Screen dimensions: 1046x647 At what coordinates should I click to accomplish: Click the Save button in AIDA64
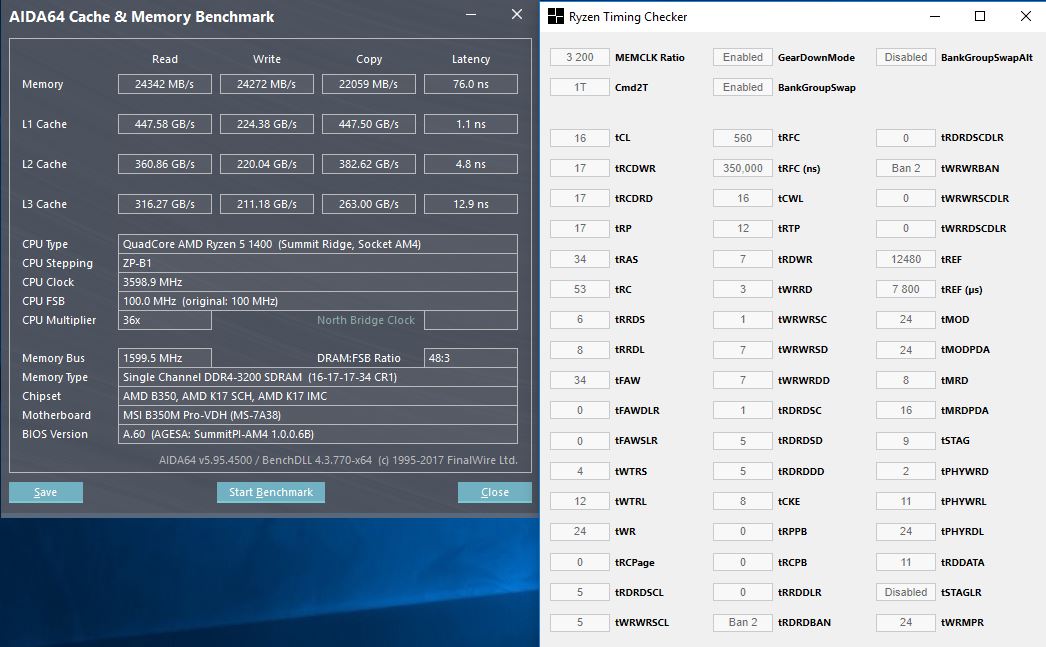click(46, 492)
